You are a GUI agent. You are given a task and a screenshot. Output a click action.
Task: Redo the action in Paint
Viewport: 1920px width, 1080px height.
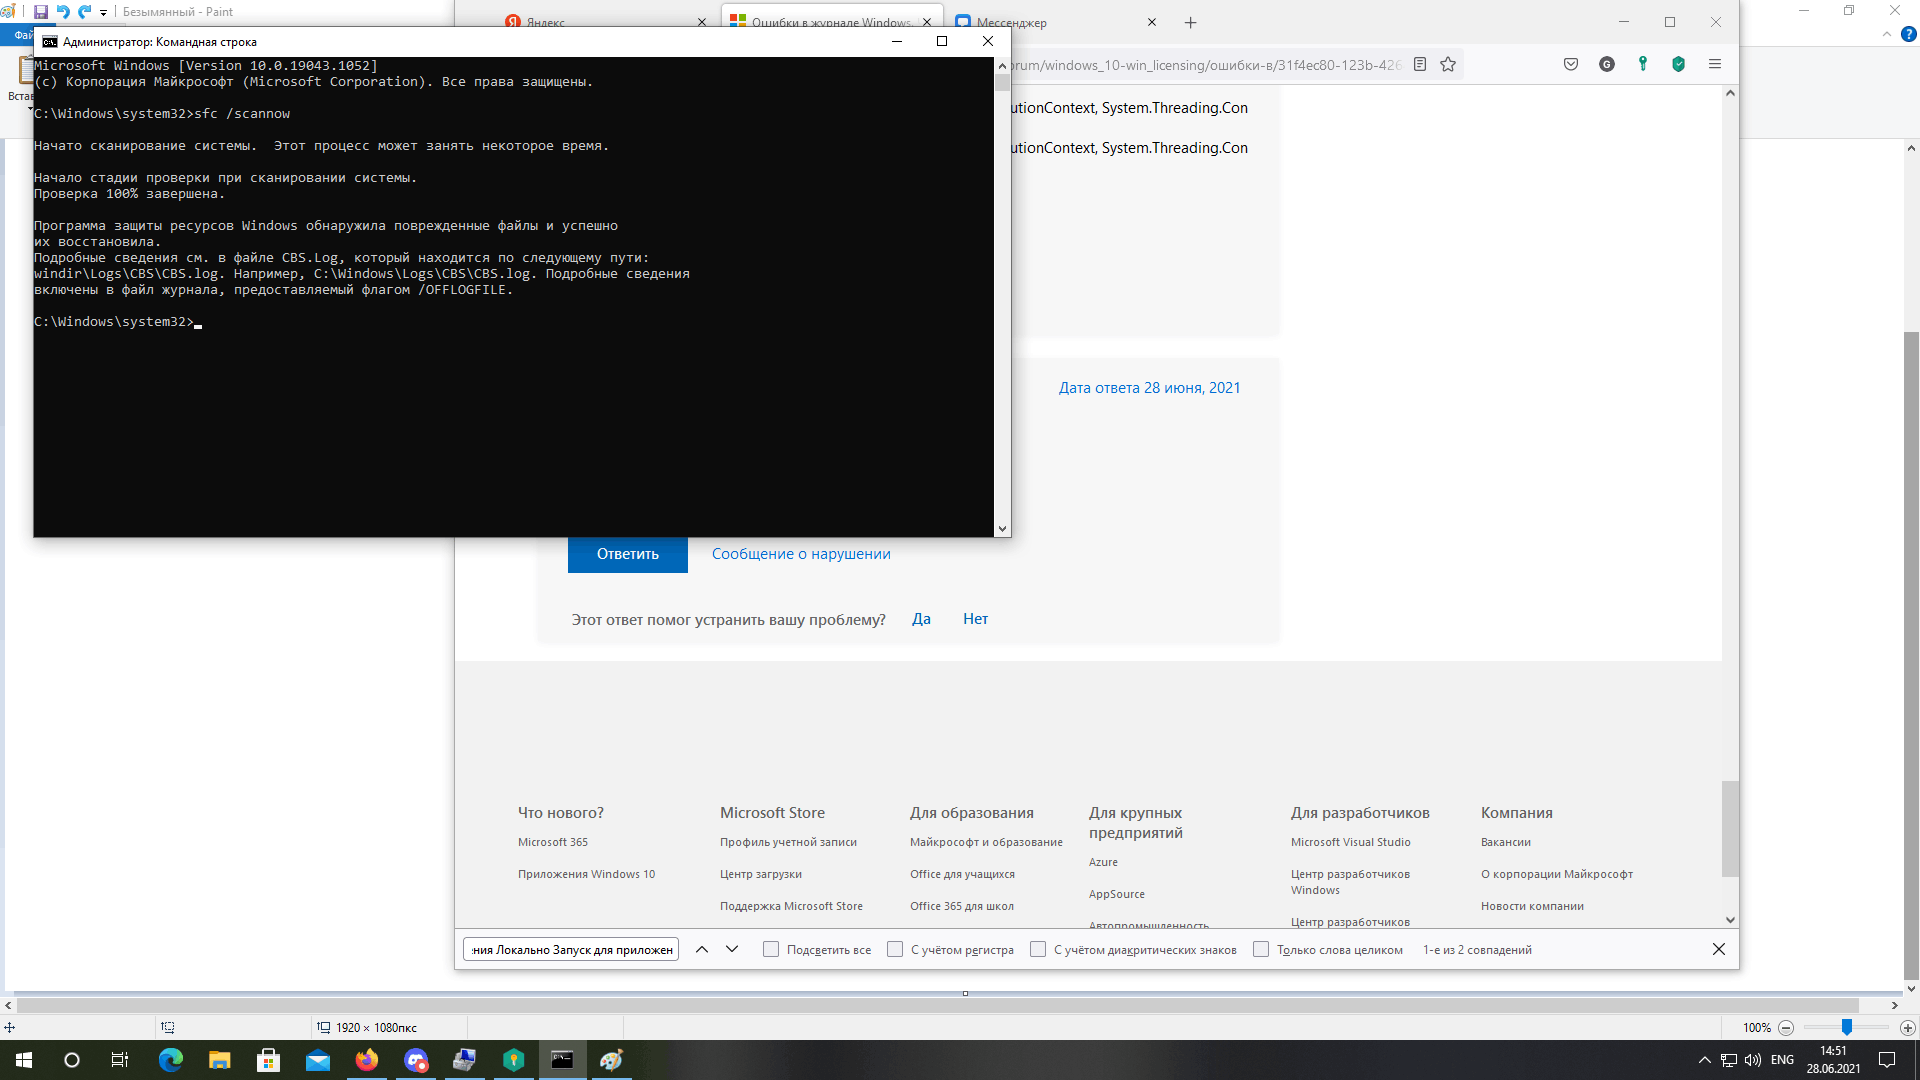(x=85, y=12)
